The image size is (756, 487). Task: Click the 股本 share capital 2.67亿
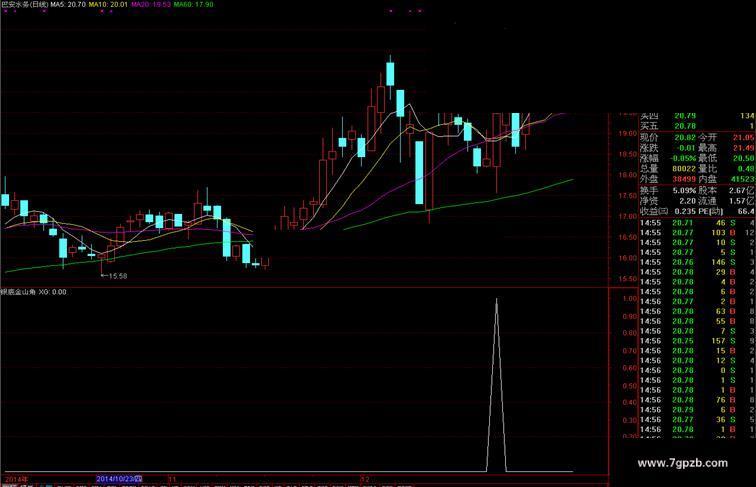743,190
